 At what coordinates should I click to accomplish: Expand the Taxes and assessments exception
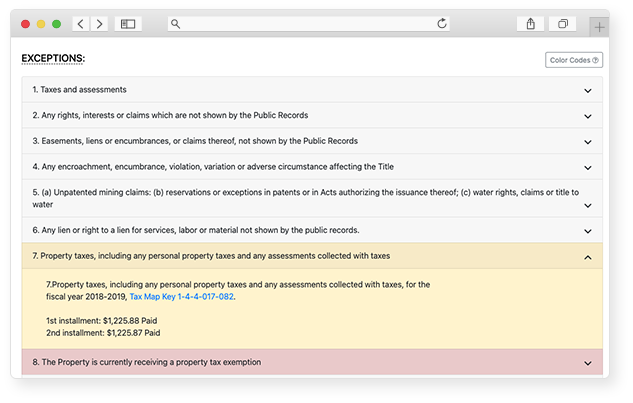(x=588, y=90)
